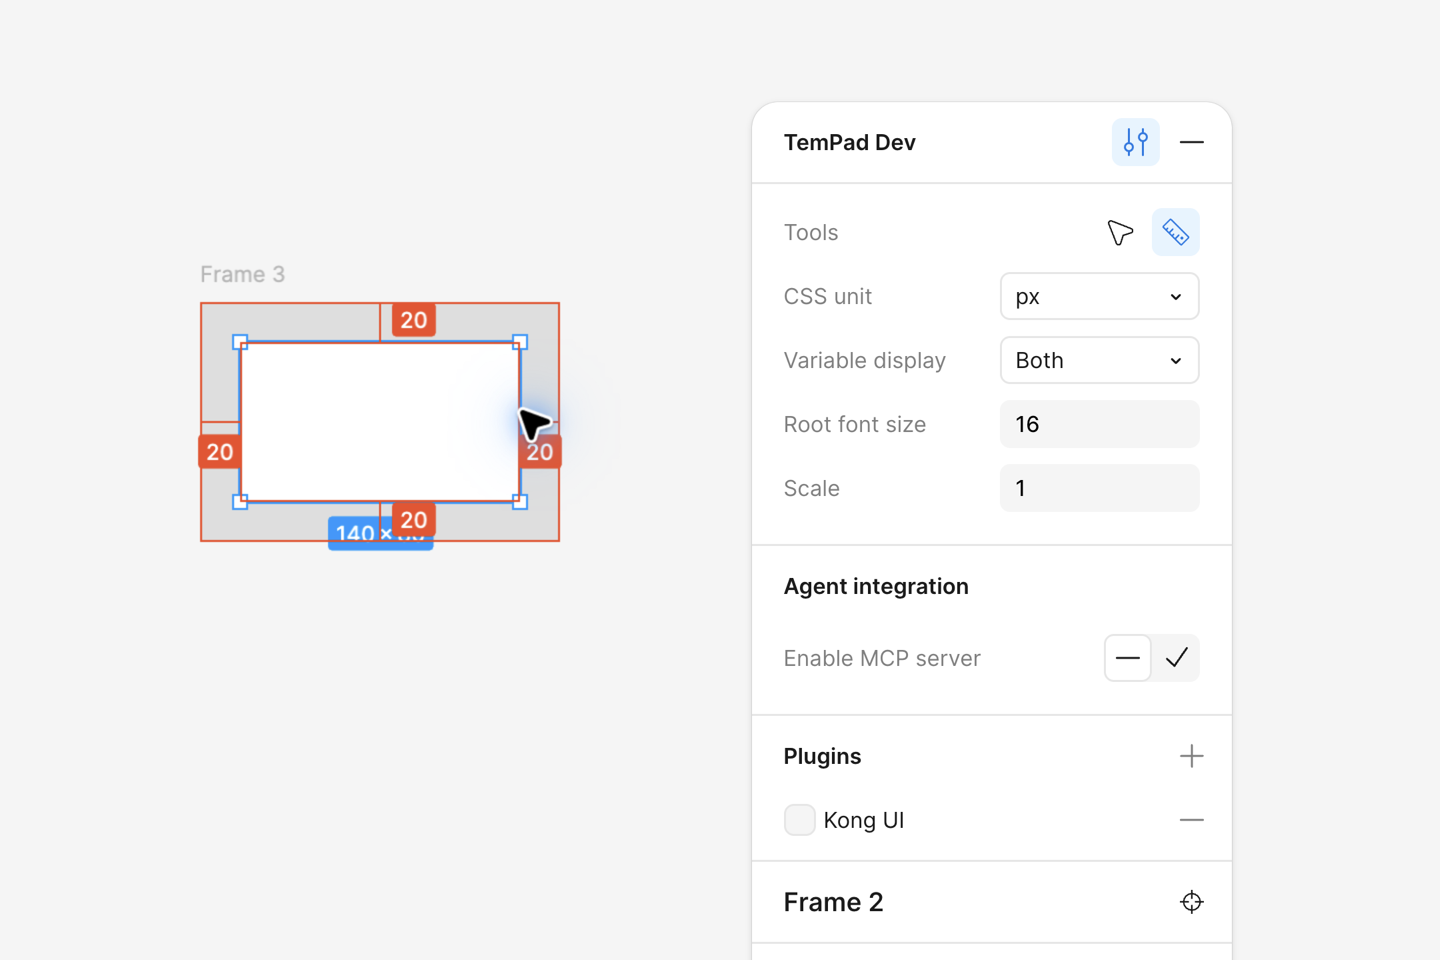Click the Agent integration section heading
This screenshot has width=1440, height=960.
pyautogui.click(x=876, y=586)
